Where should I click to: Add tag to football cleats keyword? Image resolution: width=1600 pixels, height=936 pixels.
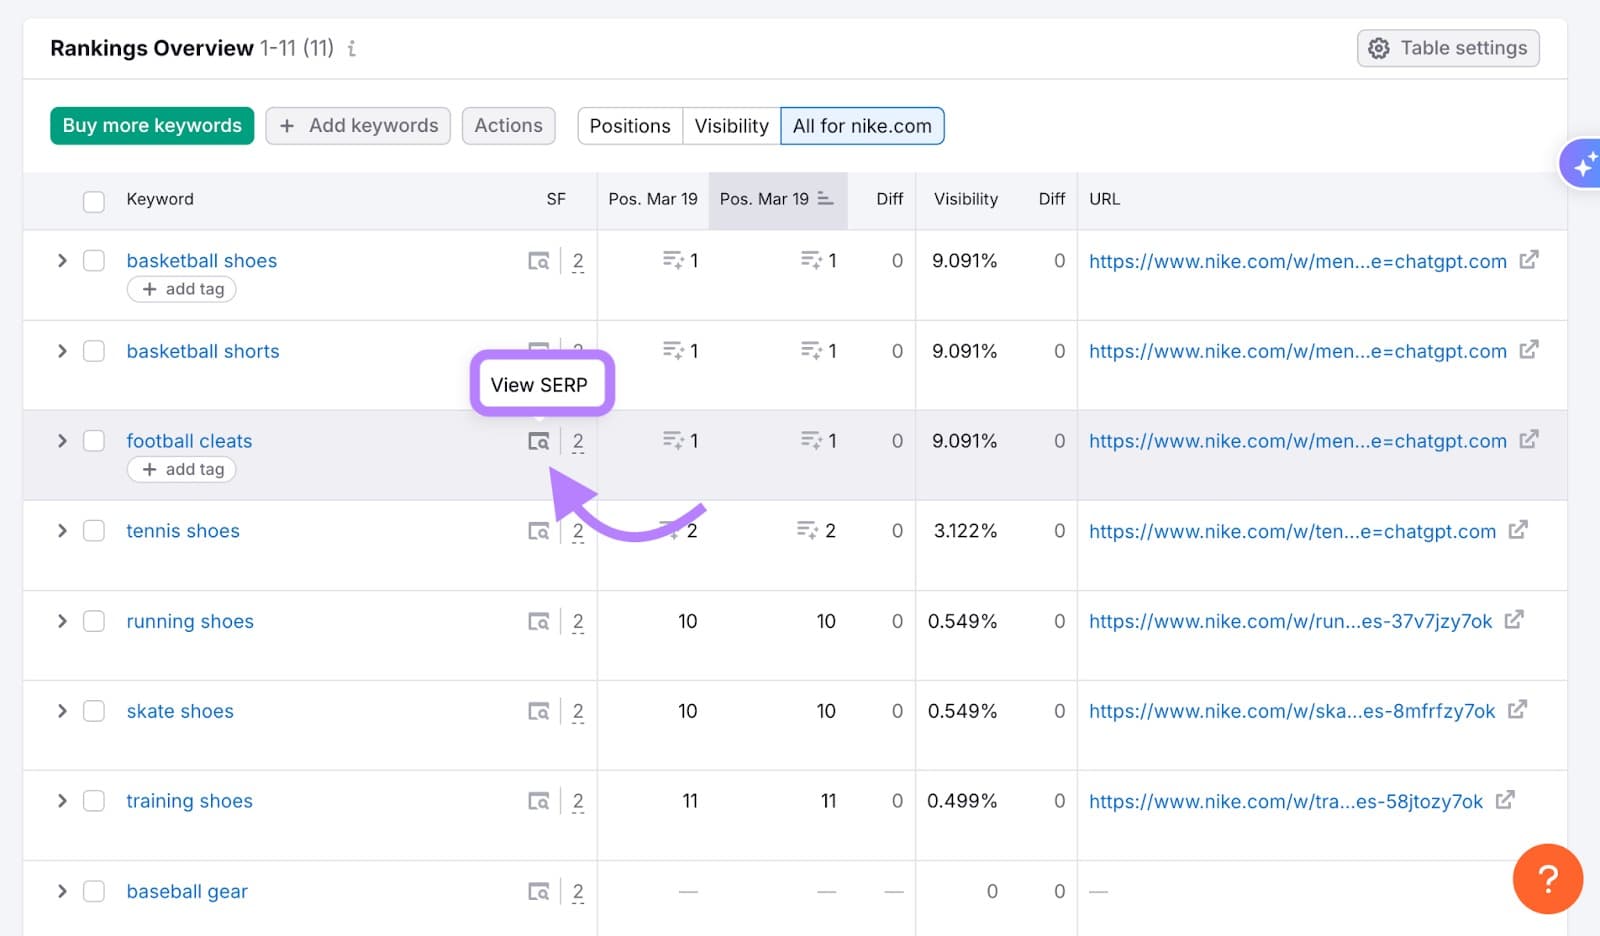pyautogui.click(x=182, y=469)
